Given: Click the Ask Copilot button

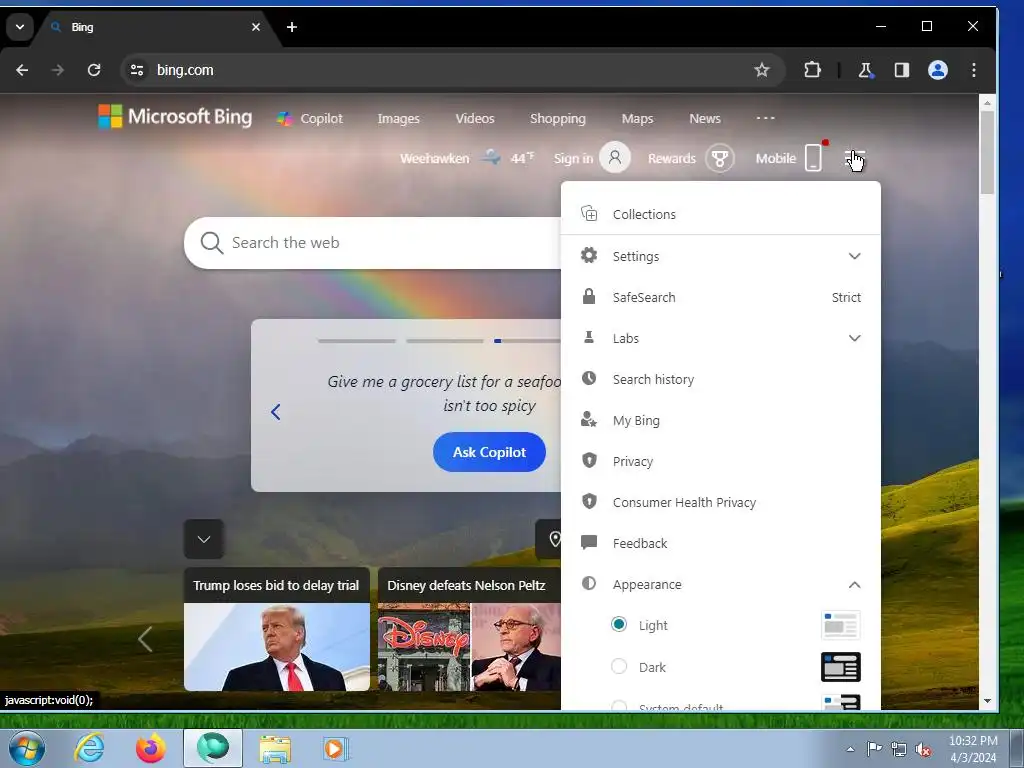Looking at the screenshot, I should (x=489, y=452).
